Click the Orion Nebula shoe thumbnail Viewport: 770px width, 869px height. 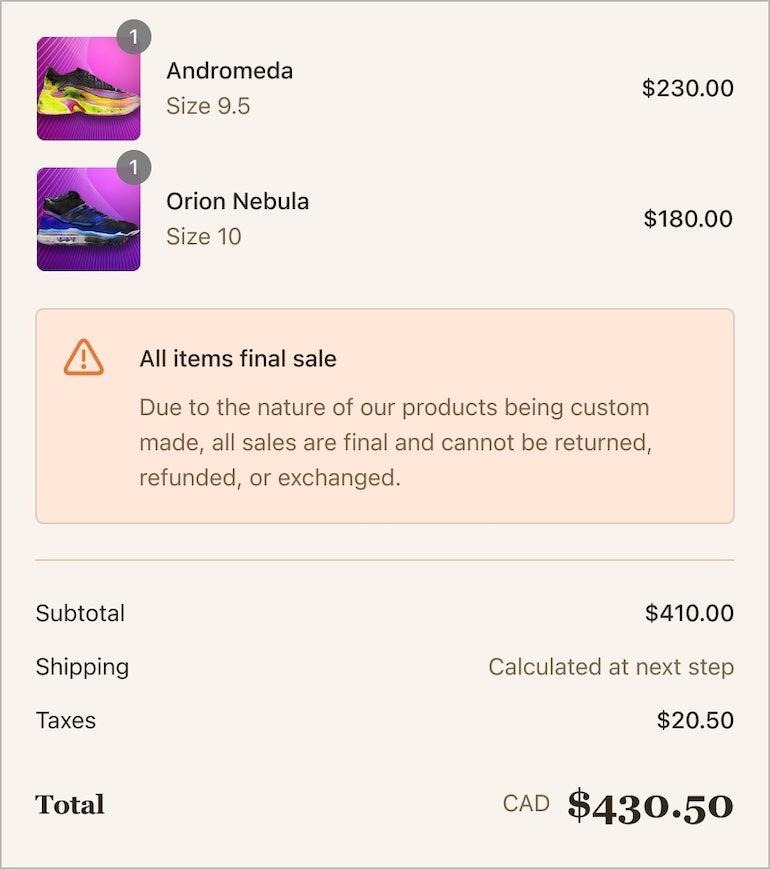pos(88,219)
